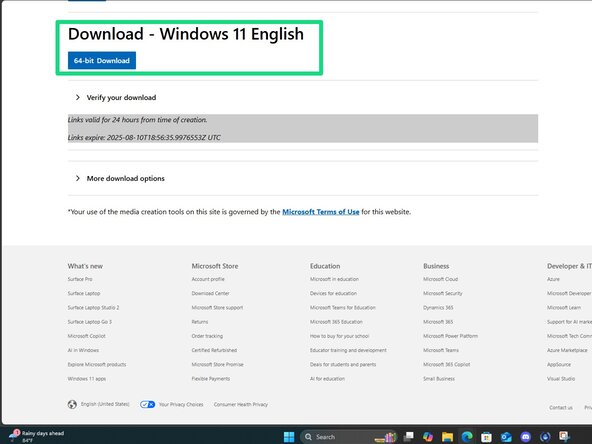Open the Contact us footer link
592x444 pixels.
[x=561, y=408]
